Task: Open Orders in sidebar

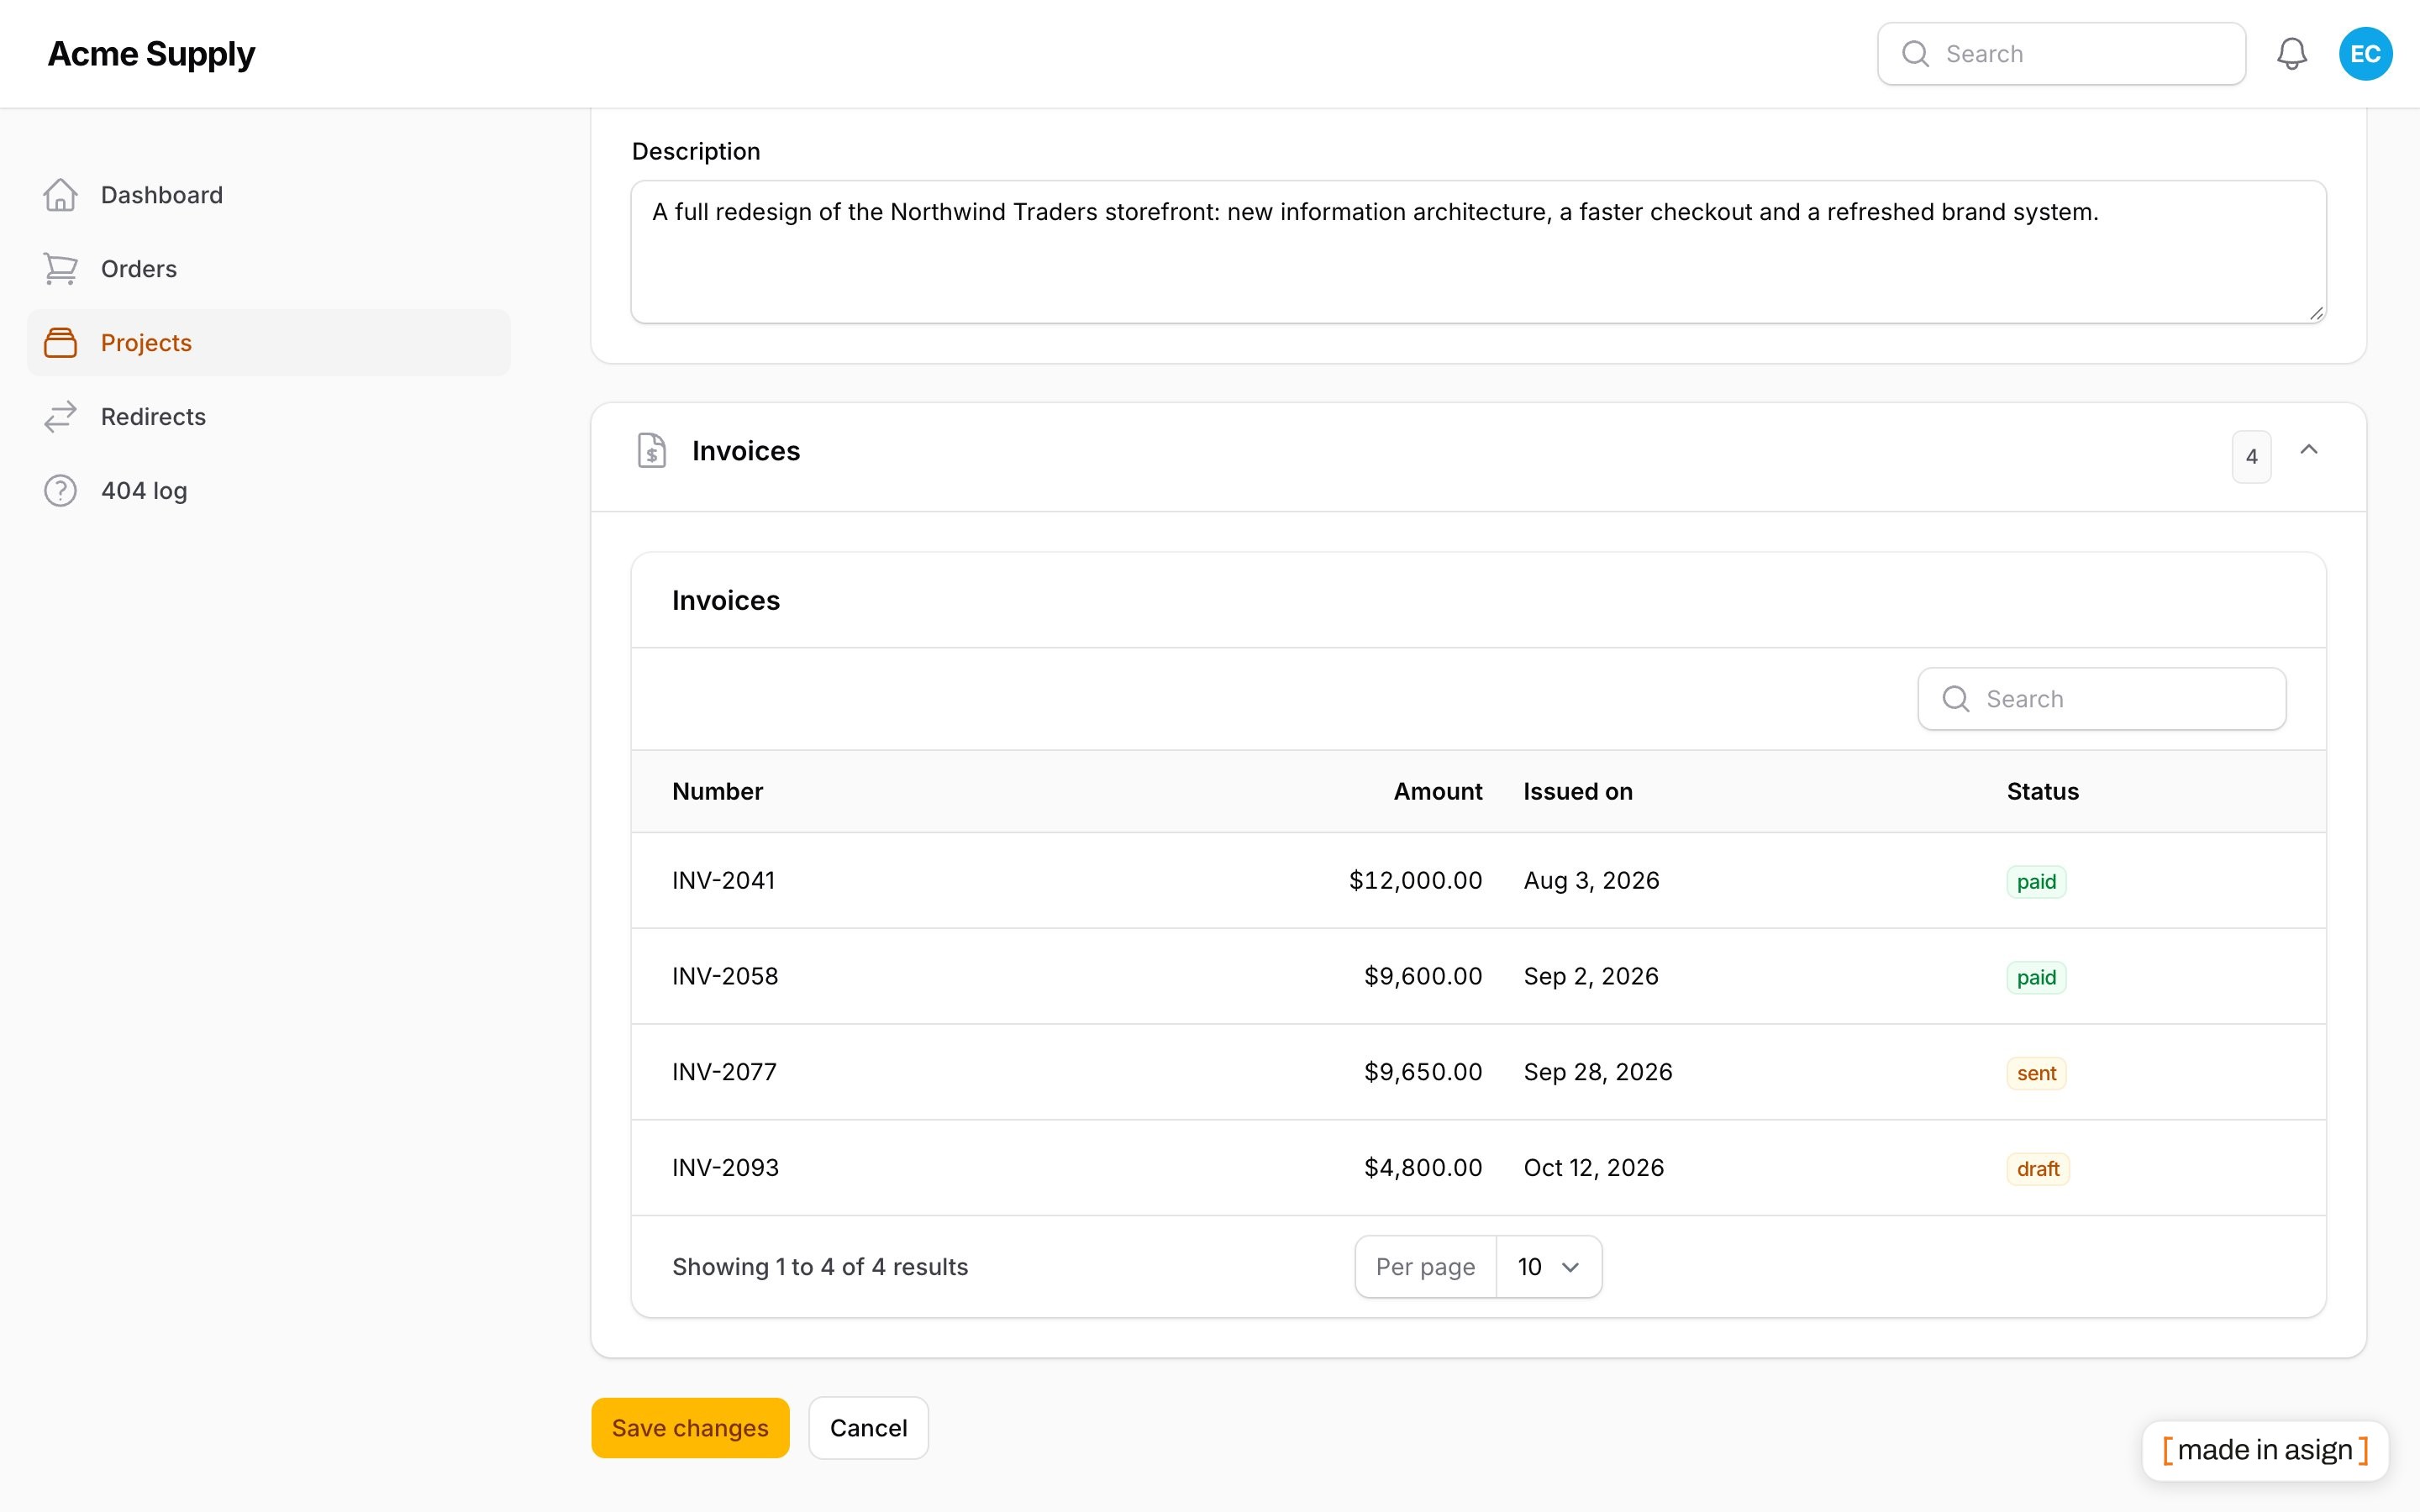Action: click(268, 269)
